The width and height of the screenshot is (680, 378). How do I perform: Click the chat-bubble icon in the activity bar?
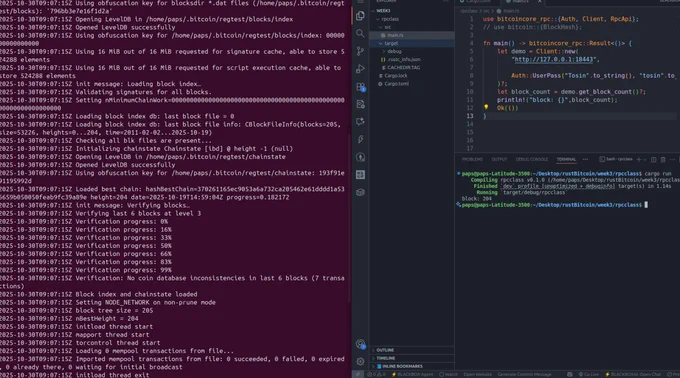coord(360,122)
